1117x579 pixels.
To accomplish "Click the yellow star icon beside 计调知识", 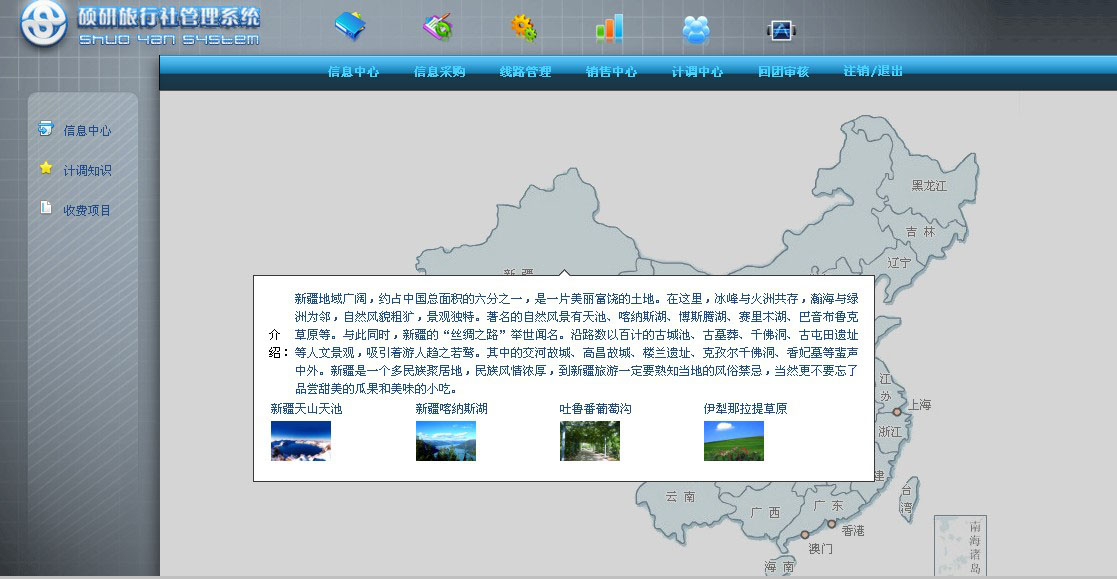I will coord(46,169).
